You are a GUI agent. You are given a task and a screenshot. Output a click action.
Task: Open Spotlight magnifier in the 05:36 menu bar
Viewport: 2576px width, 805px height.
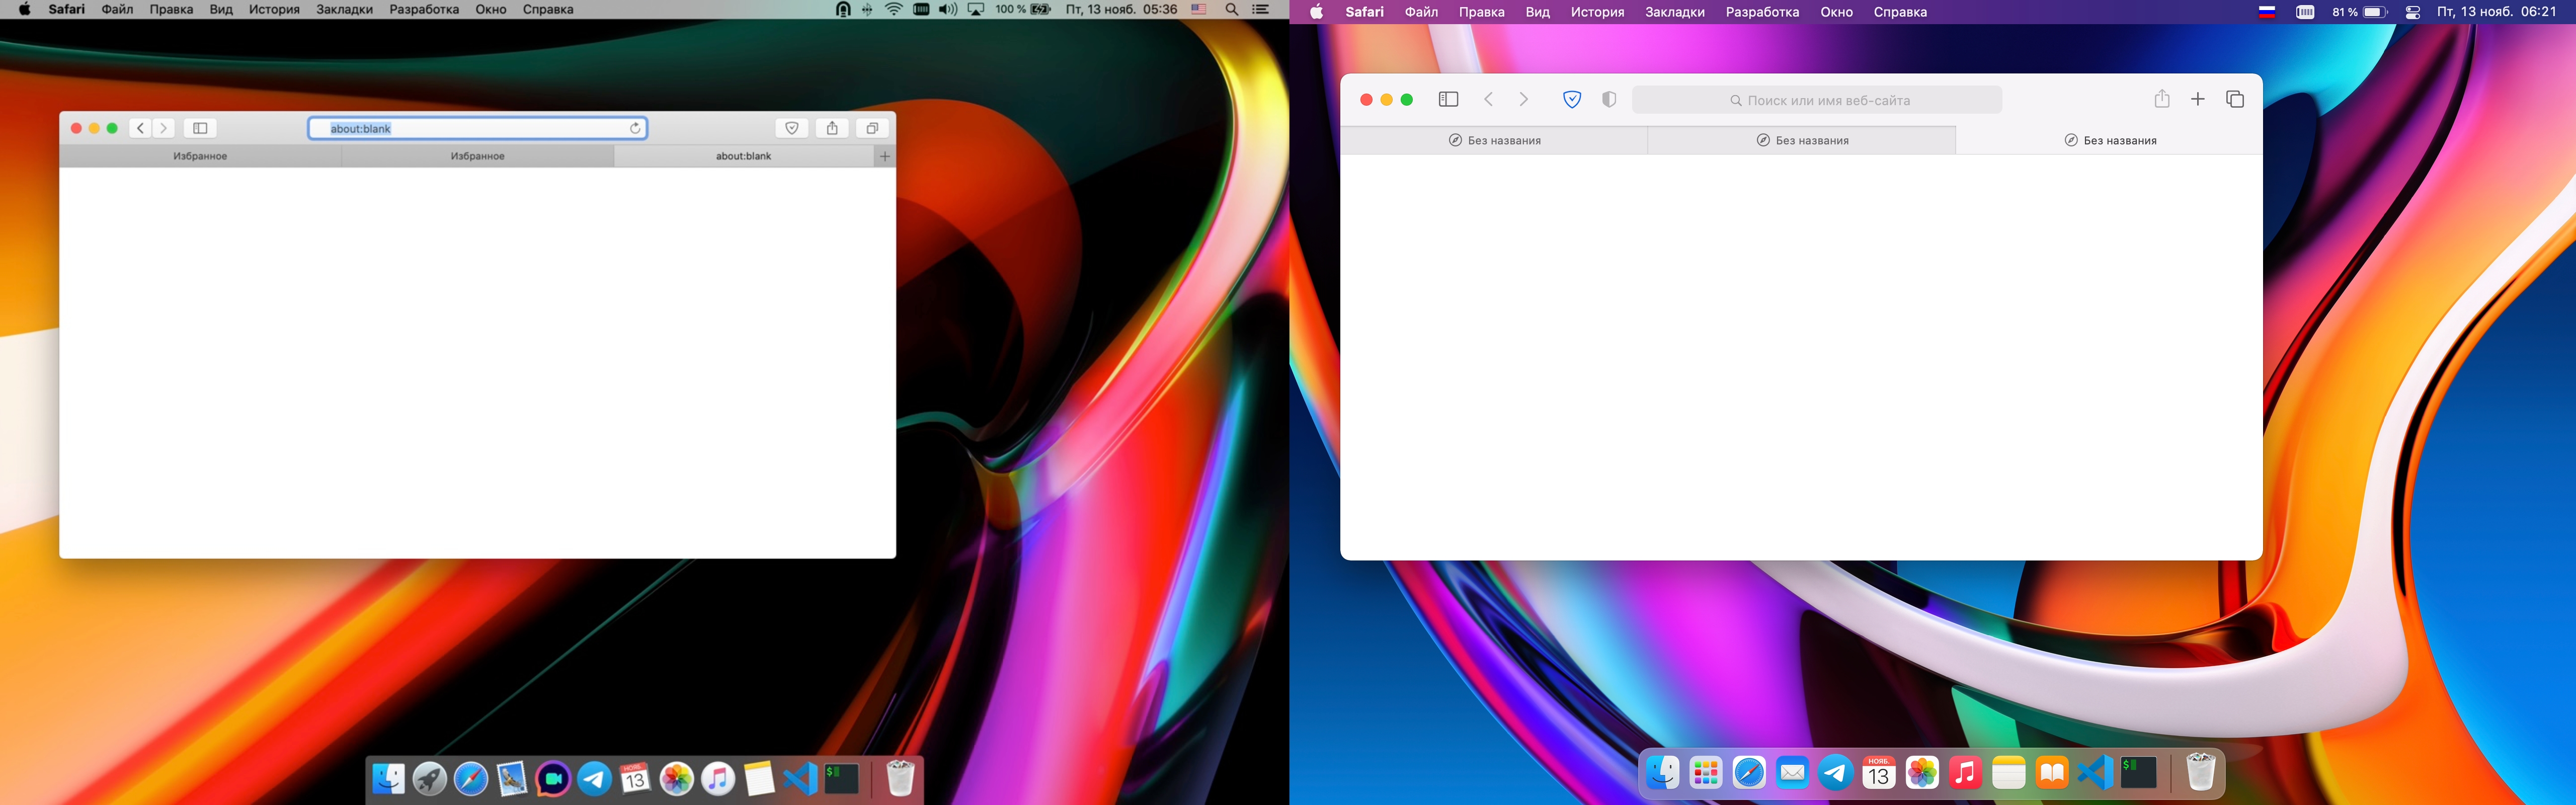click(x=1232, y=9)
